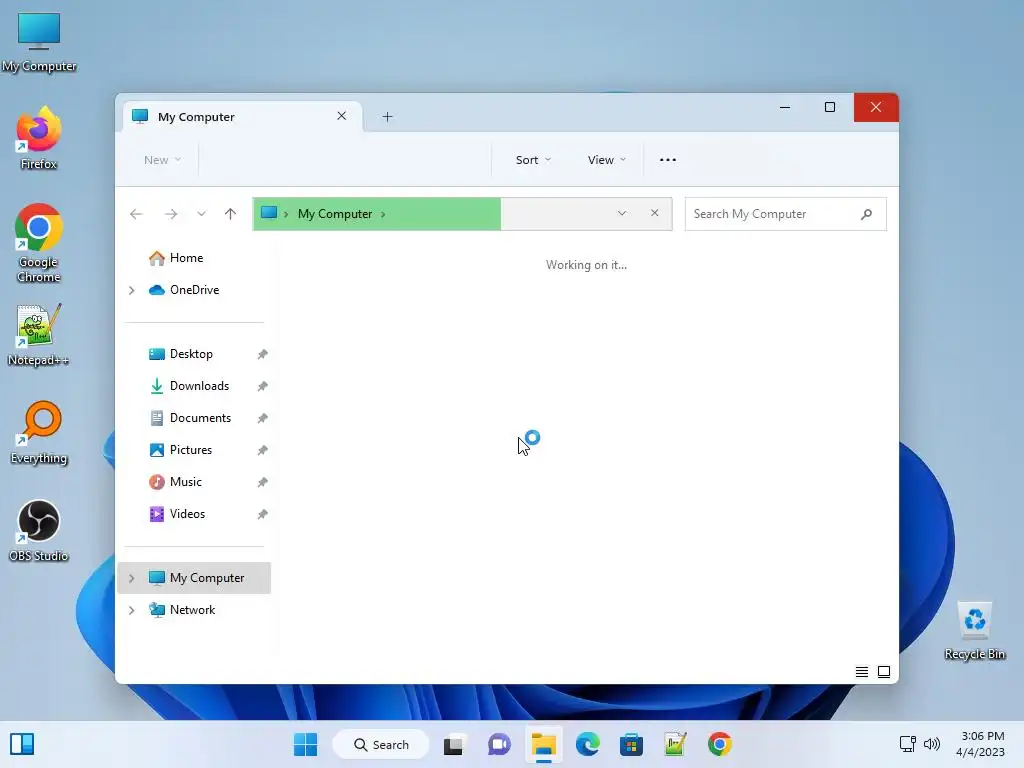The height and width of the screenshot is (768, 1024).
Task: Open Notepad++ desktop shortcut
Action: [x=39, y=334]
